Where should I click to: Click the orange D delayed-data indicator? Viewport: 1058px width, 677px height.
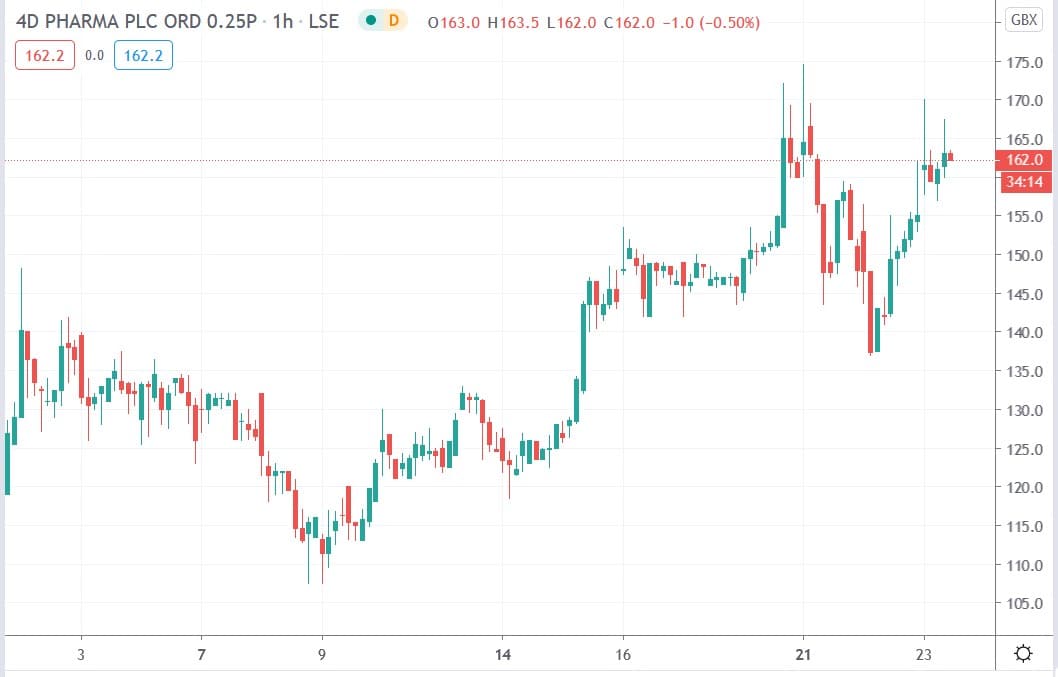(393, 20)
